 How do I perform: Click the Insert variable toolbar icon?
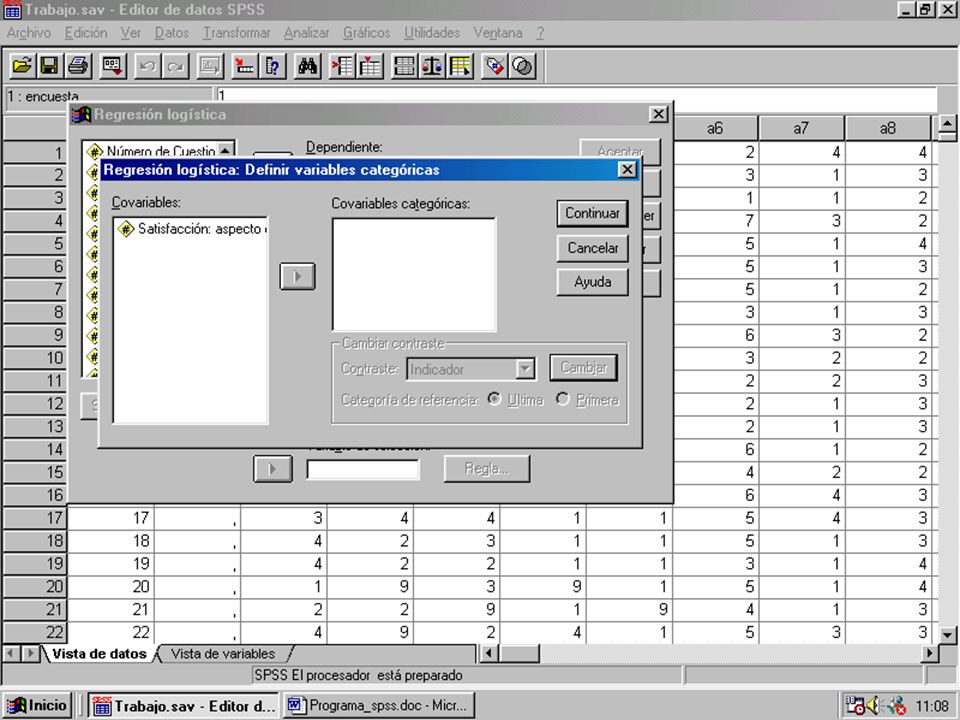click(370, 66)
